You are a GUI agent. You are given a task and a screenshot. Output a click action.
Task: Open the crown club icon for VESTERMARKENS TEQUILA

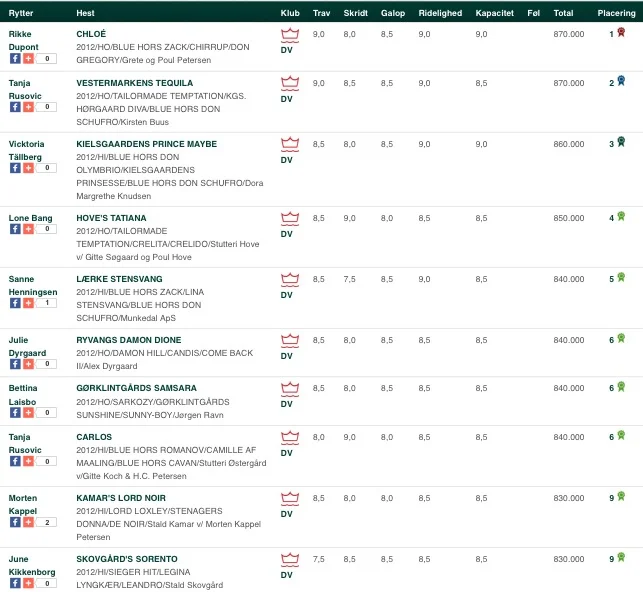290,84
